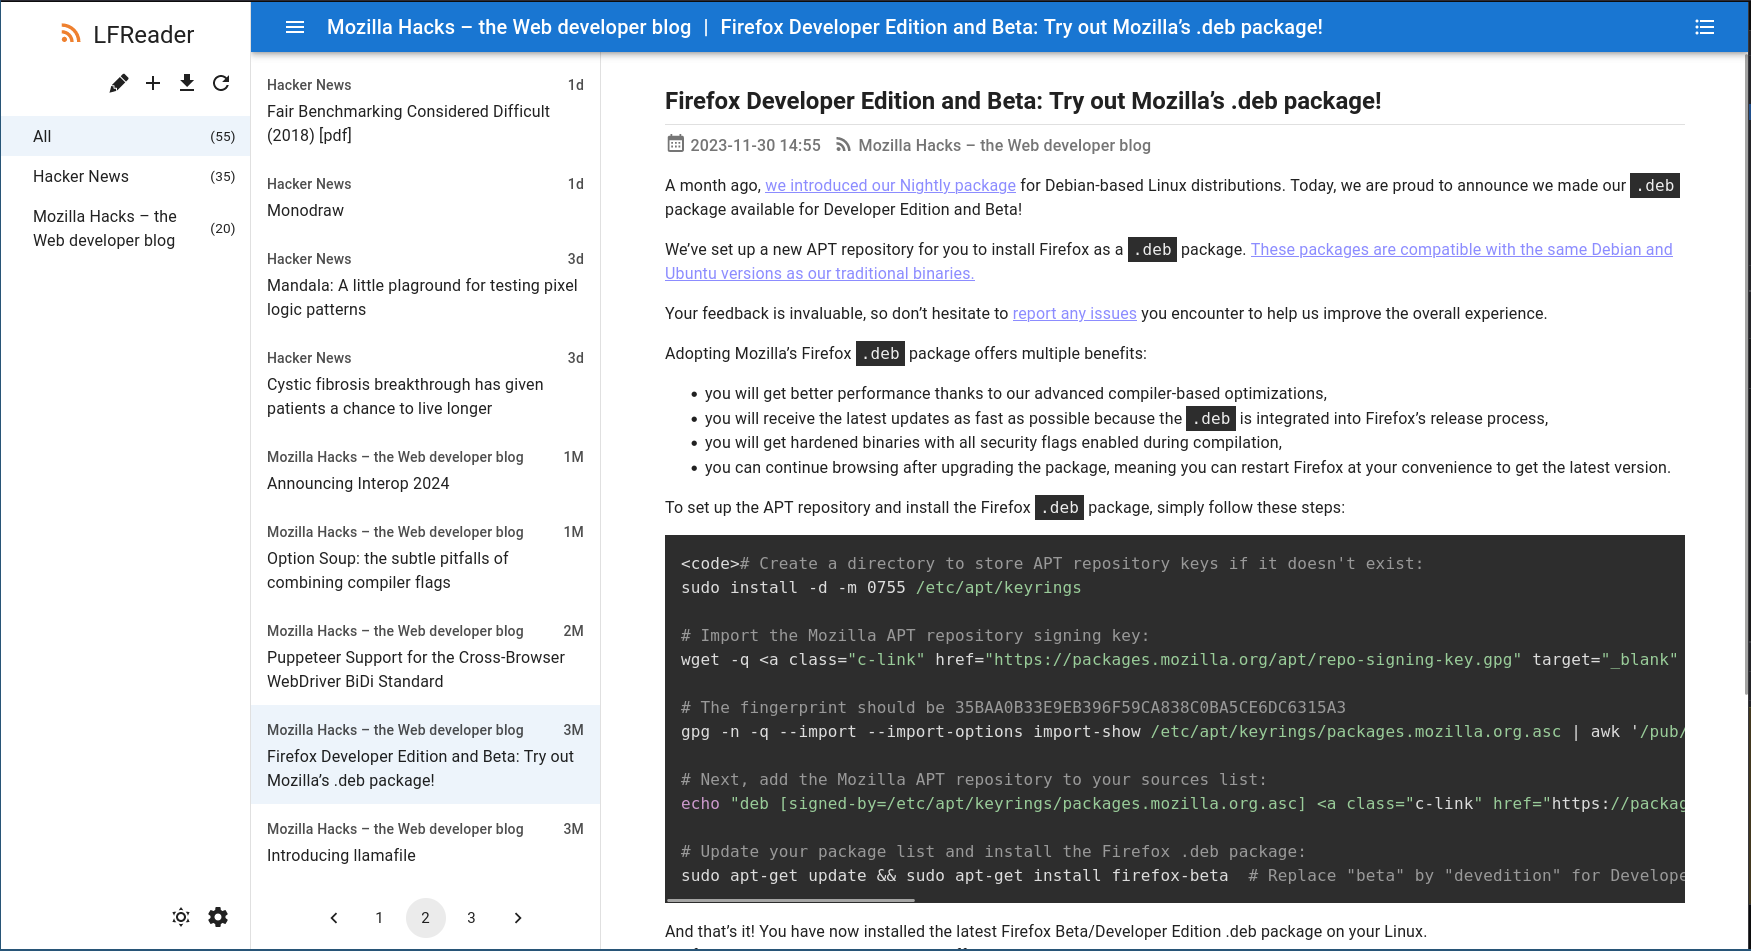Click the calendar icon beside article date

[676, 144]
